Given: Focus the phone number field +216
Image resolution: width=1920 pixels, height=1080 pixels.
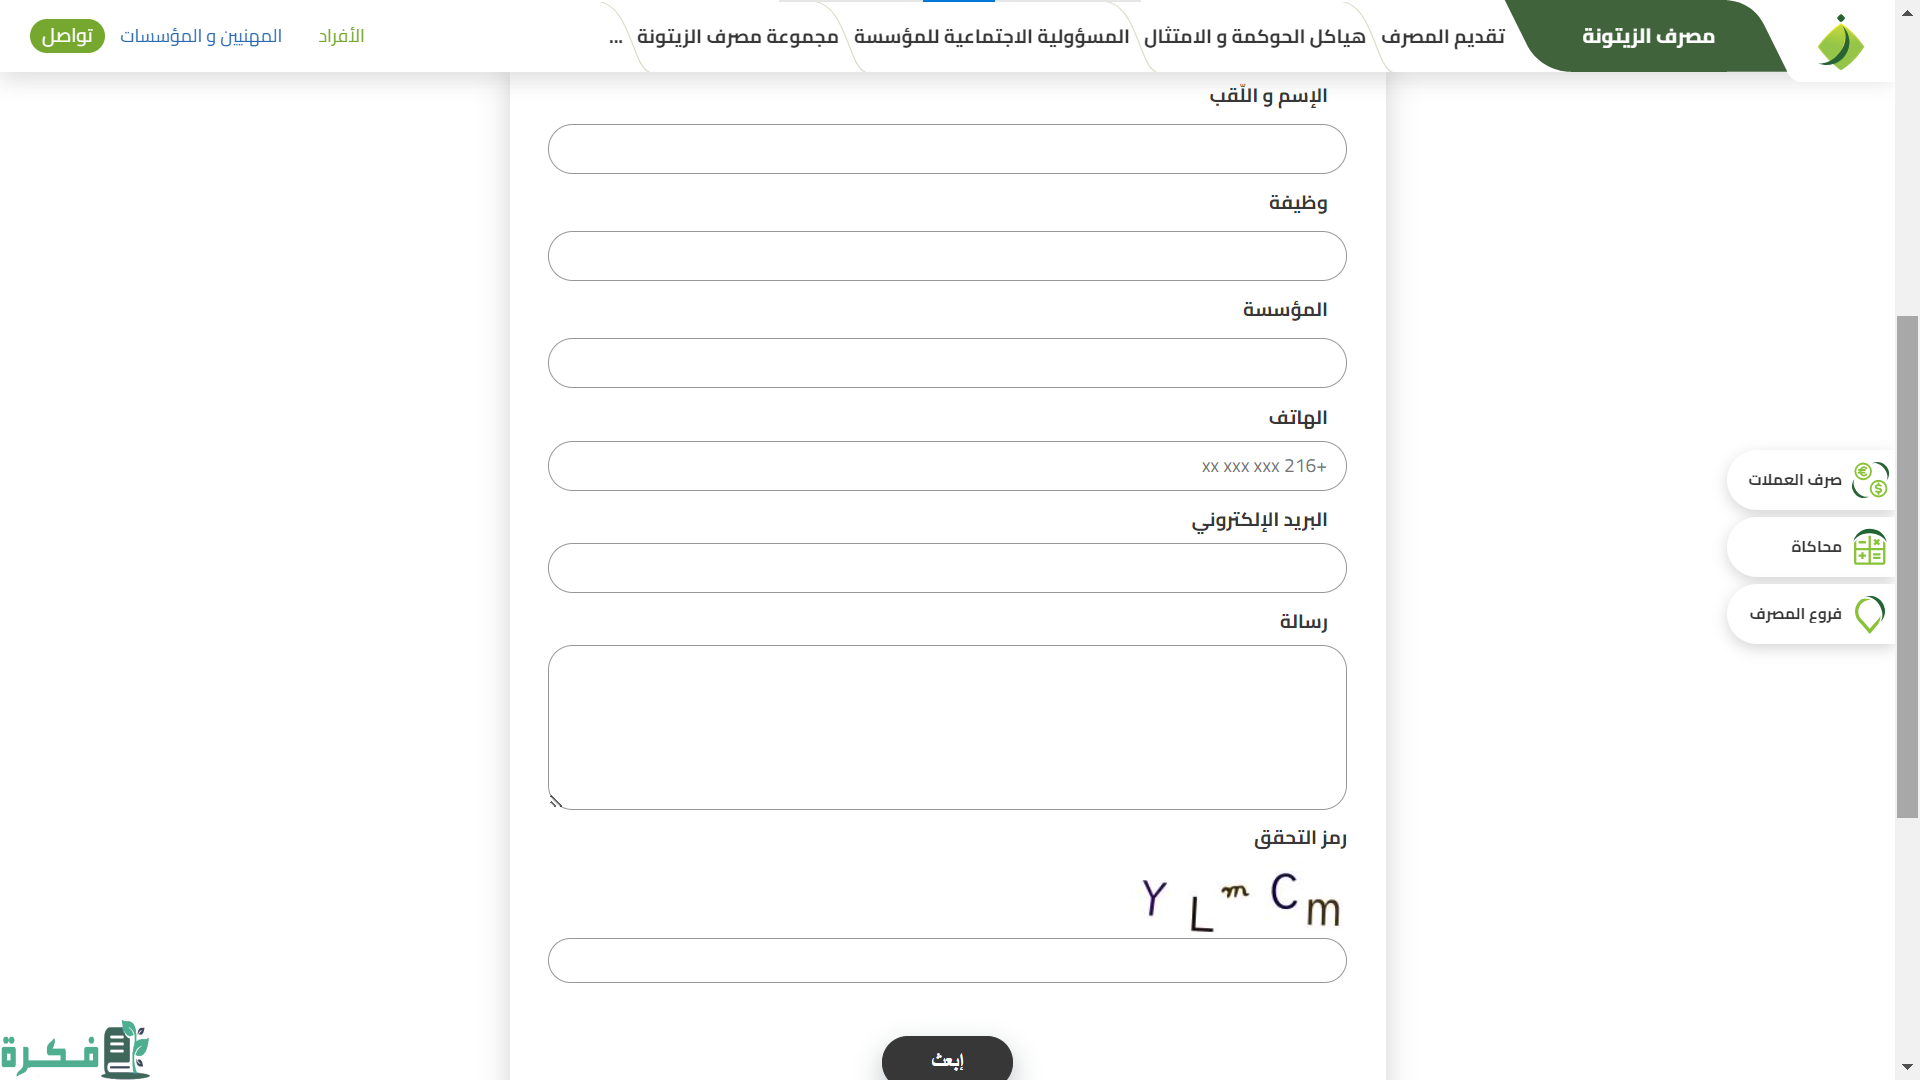Looking at the screenshot, I should point(947,466).
